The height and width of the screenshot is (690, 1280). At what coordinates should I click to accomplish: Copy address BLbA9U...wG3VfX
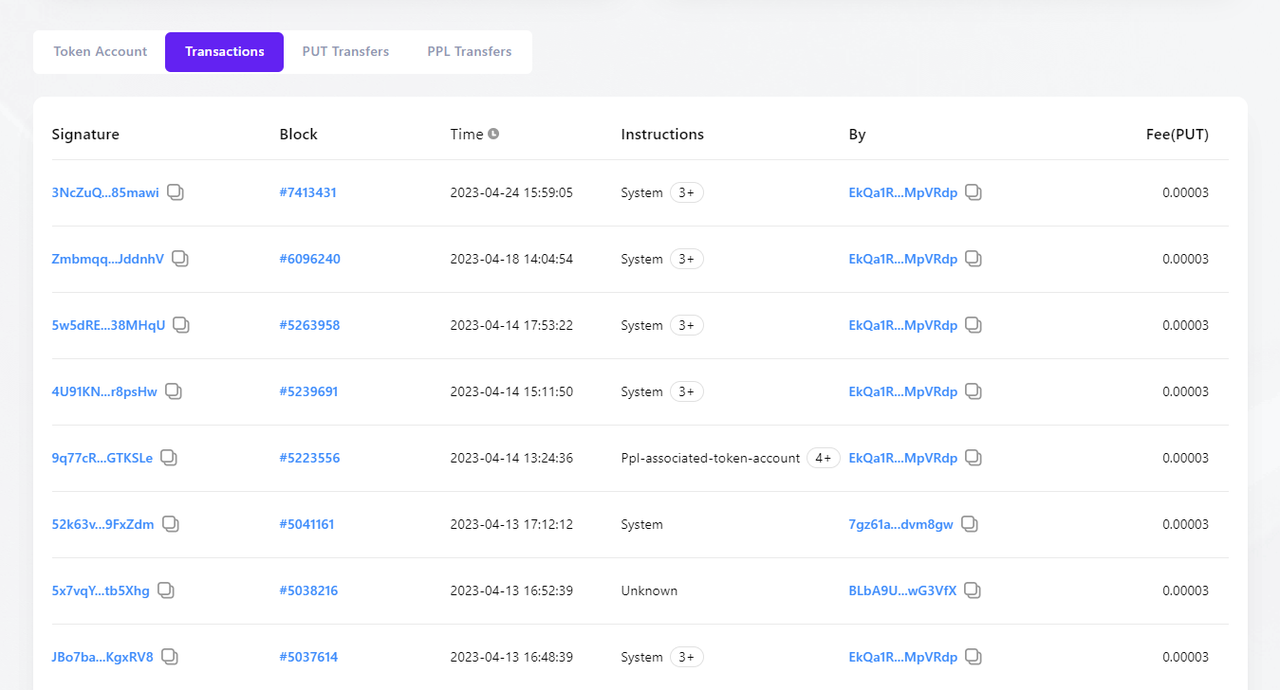pos(972,591)
